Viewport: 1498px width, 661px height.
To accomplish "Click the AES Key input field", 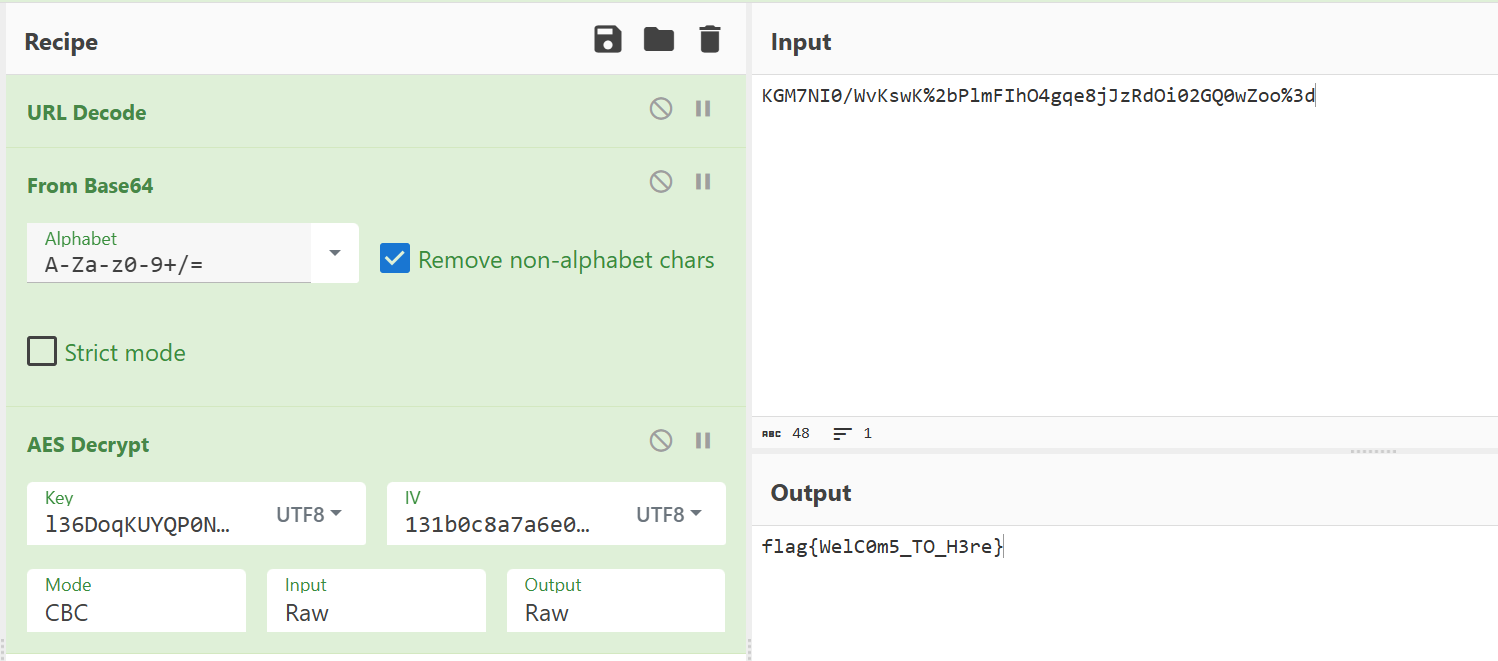I will coord(140,524).
